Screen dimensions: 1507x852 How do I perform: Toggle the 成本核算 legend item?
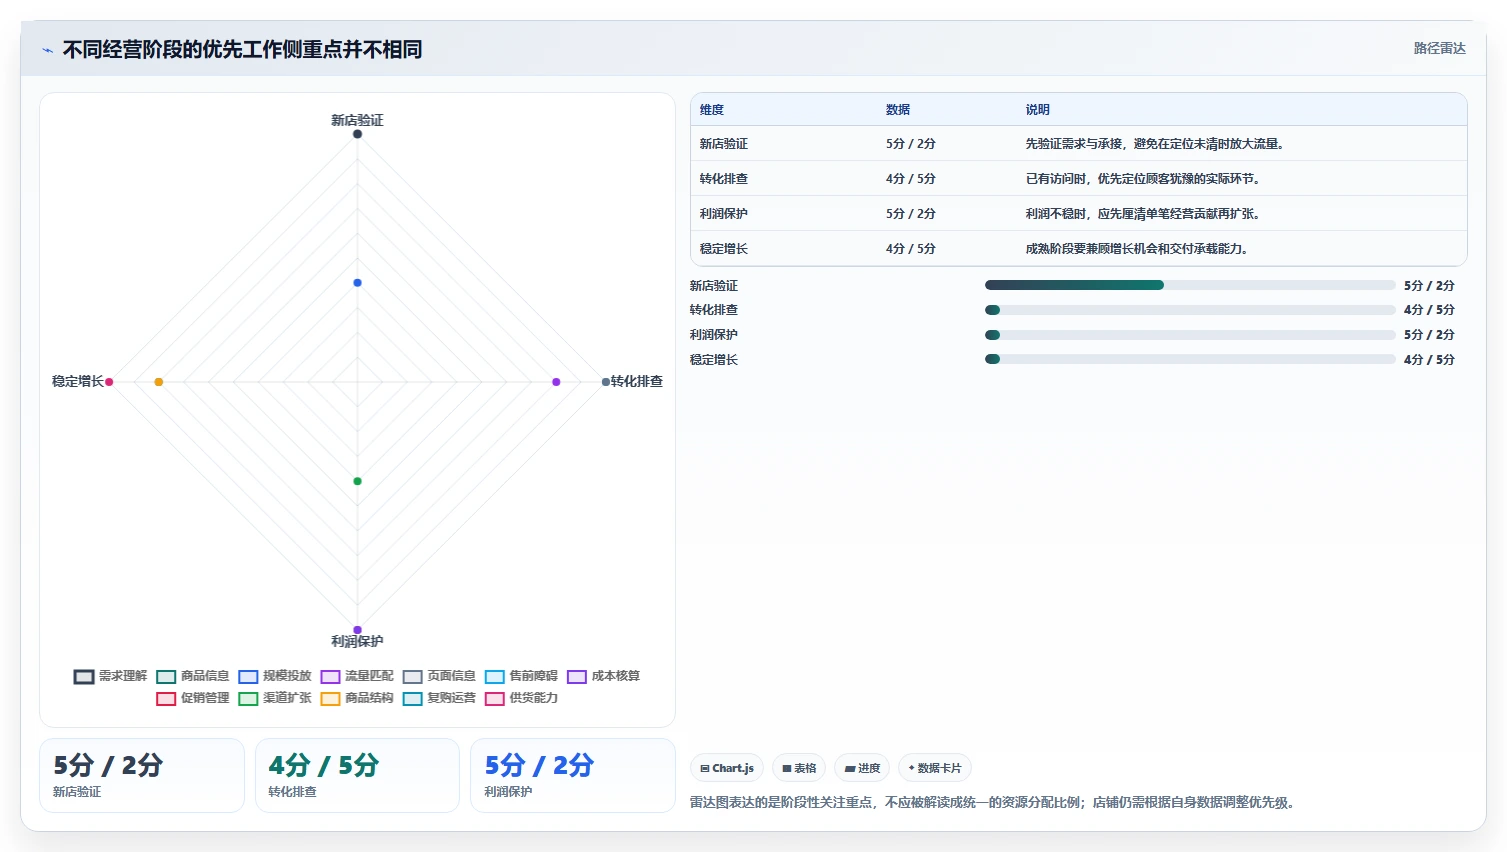603,676
